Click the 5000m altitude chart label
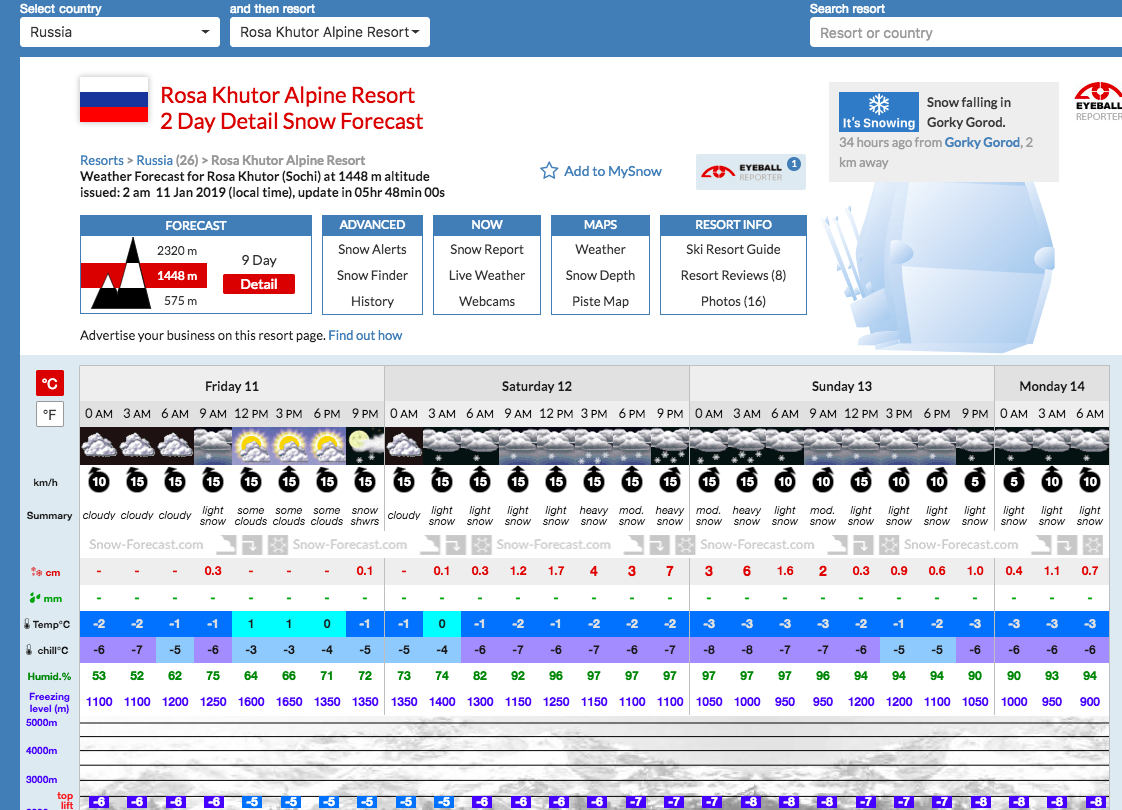The image size is (1122, 810). [x=42, y=723]
